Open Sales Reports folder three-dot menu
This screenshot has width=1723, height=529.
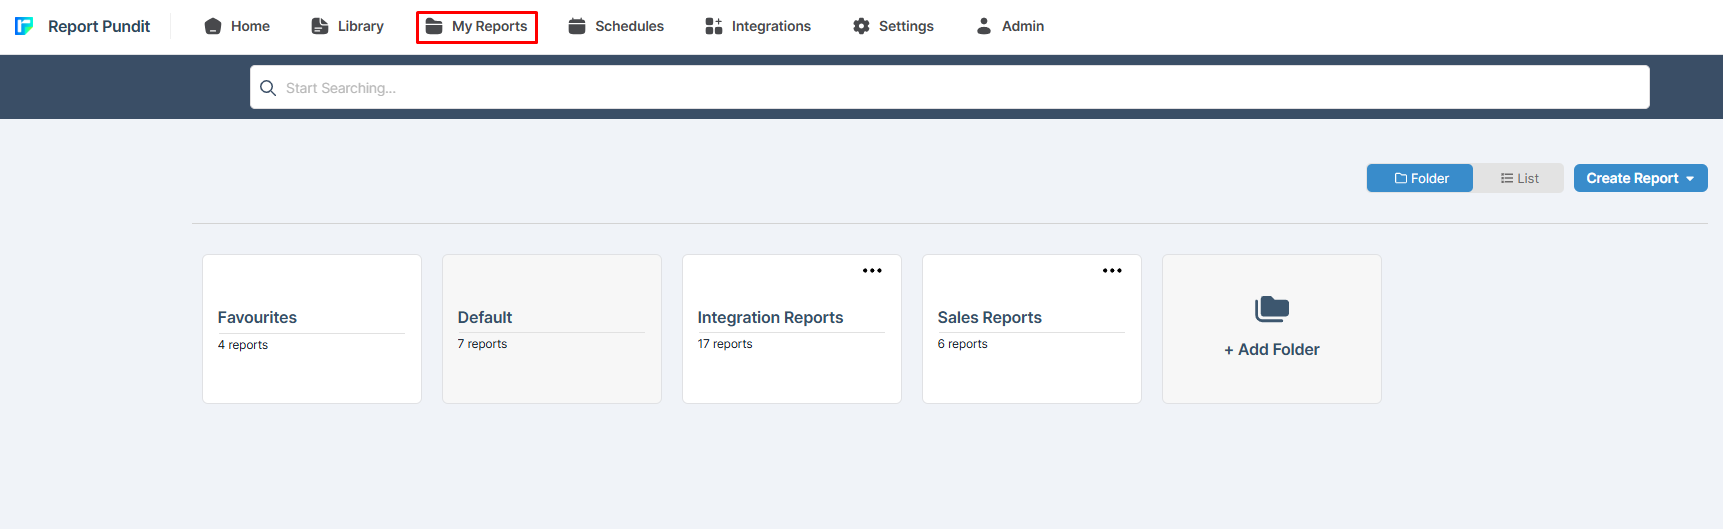pyautogui.click(x=1112, y=271)
